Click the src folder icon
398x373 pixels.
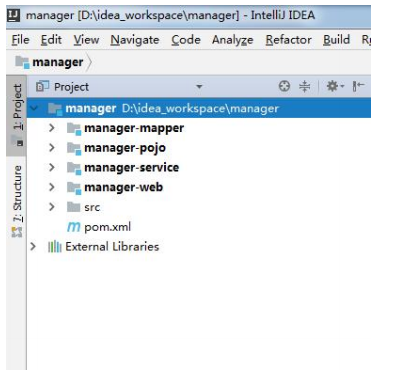pos(73,207)
